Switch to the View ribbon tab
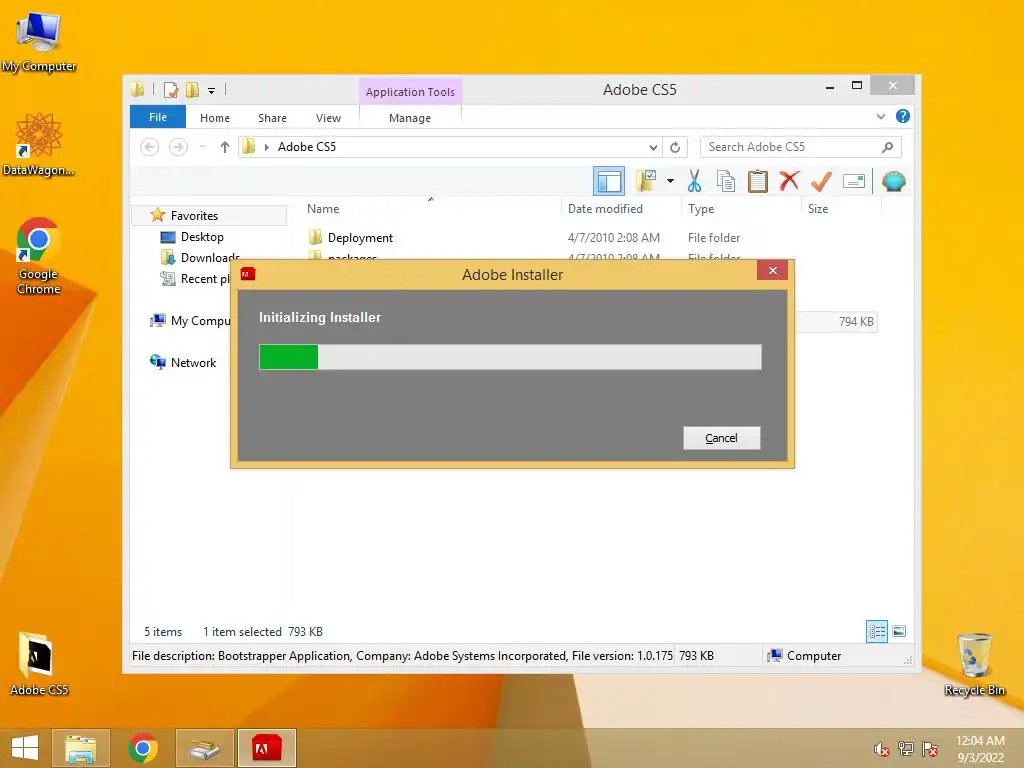This screenshot has width=1024, height=768. point(328,118)
